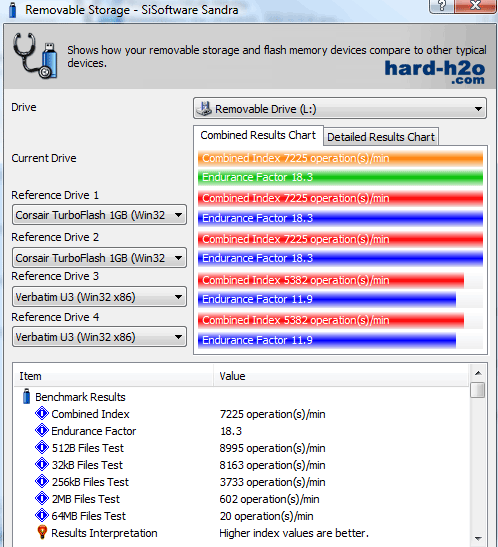The height and width of the screenshot is (547, 498).
Task: Select the 18.3 value in the results list
Action: (231, 431)
